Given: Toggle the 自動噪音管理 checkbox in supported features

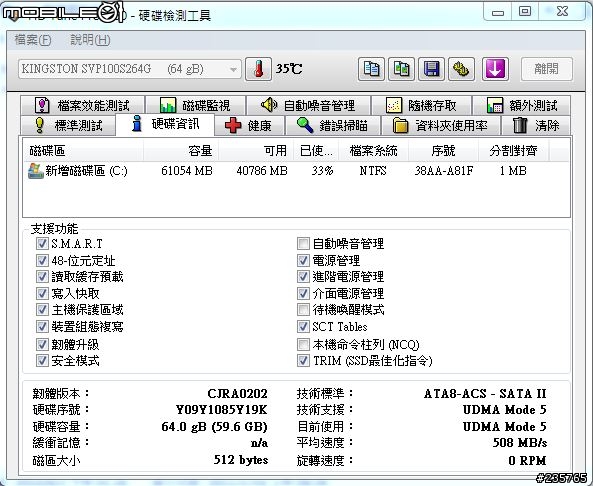Looking at the screenshot, I should click(x=303, y=244).
